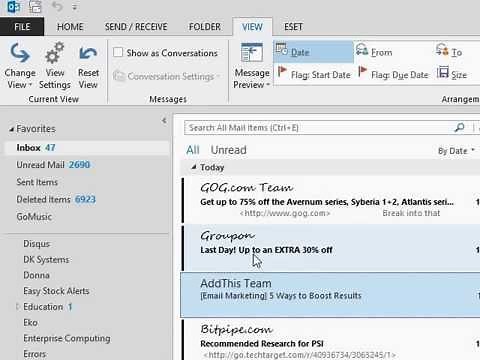Arrange by Flag: Start Date
Image resolution: width=480 pixels, height=360 pixels.
point(314,74)
